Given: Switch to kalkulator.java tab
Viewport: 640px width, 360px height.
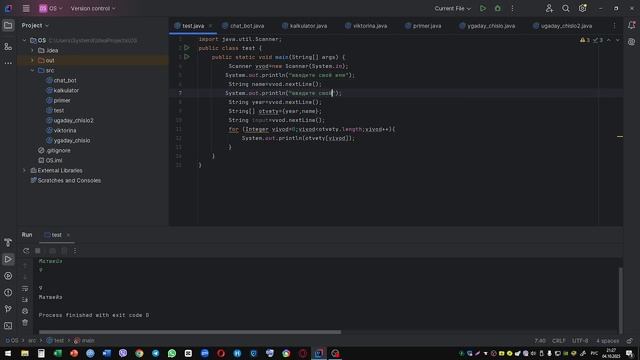Looking at the screenshot, I should [x=304, y=26].
